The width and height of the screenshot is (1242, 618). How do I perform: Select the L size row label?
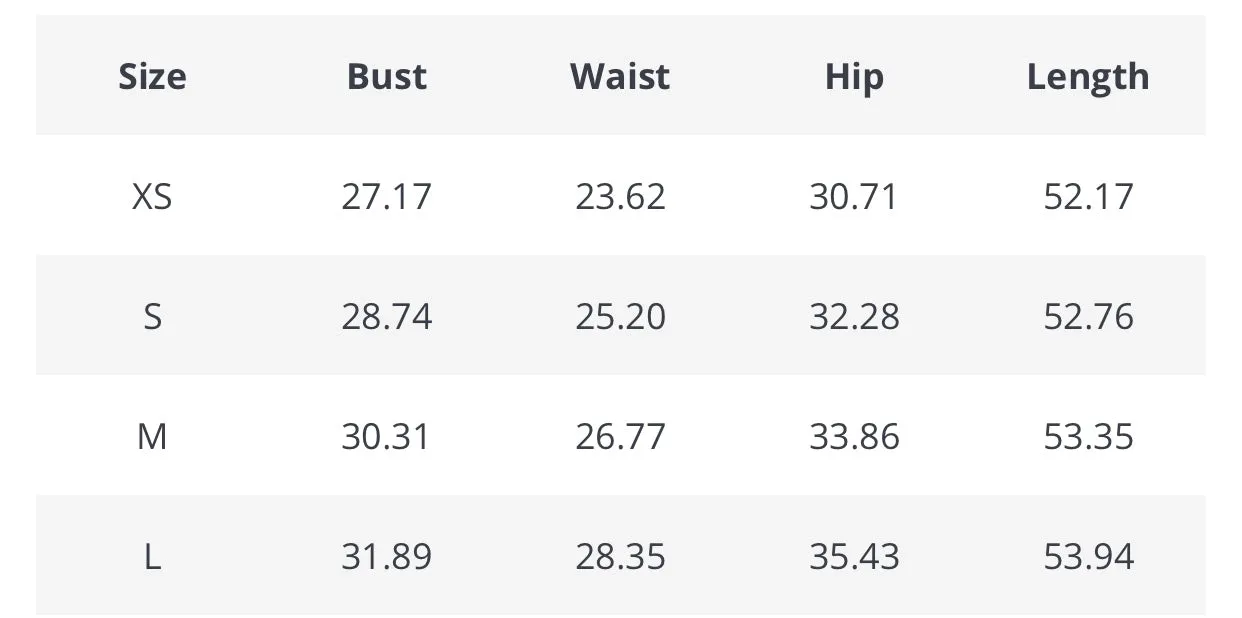tap(152, 556)
